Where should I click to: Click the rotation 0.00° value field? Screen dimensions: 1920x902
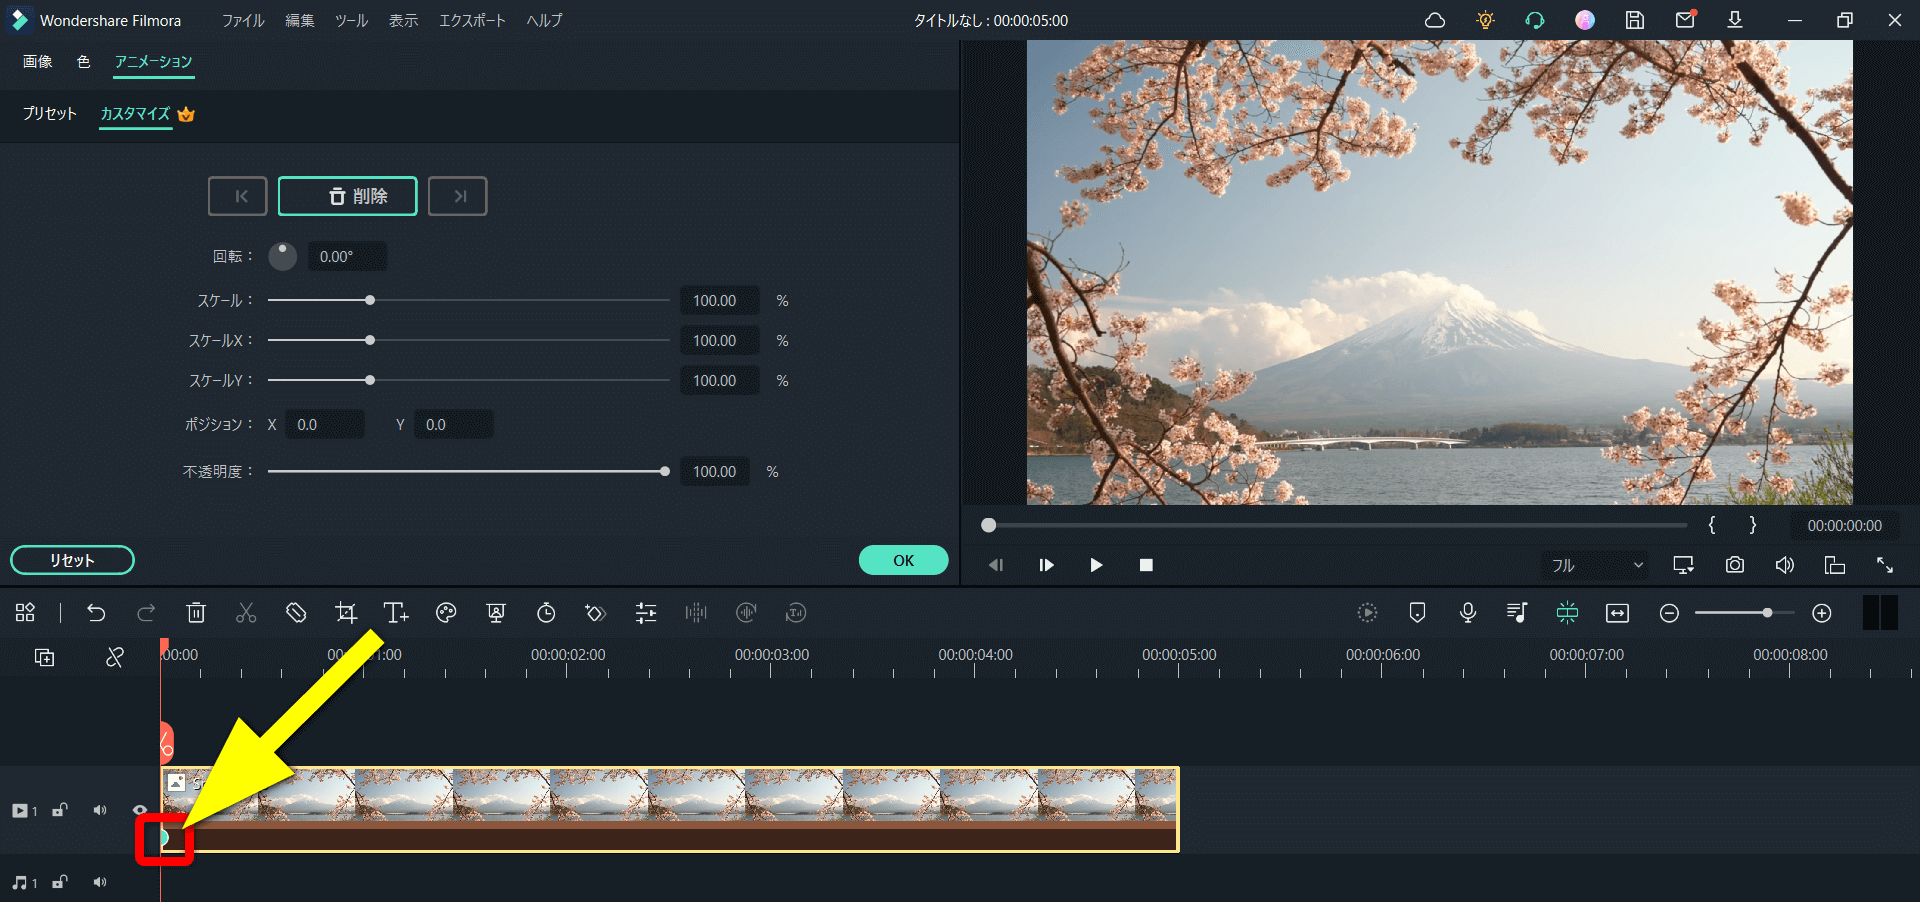click(x=347, y=257)
